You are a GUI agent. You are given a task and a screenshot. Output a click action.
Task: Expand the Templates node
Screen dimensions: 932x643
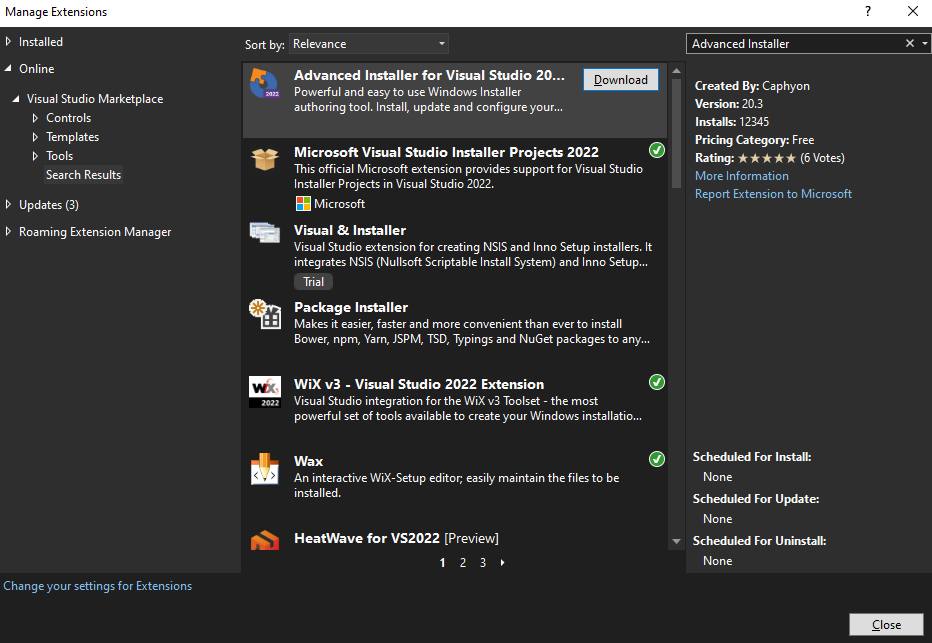35,137
